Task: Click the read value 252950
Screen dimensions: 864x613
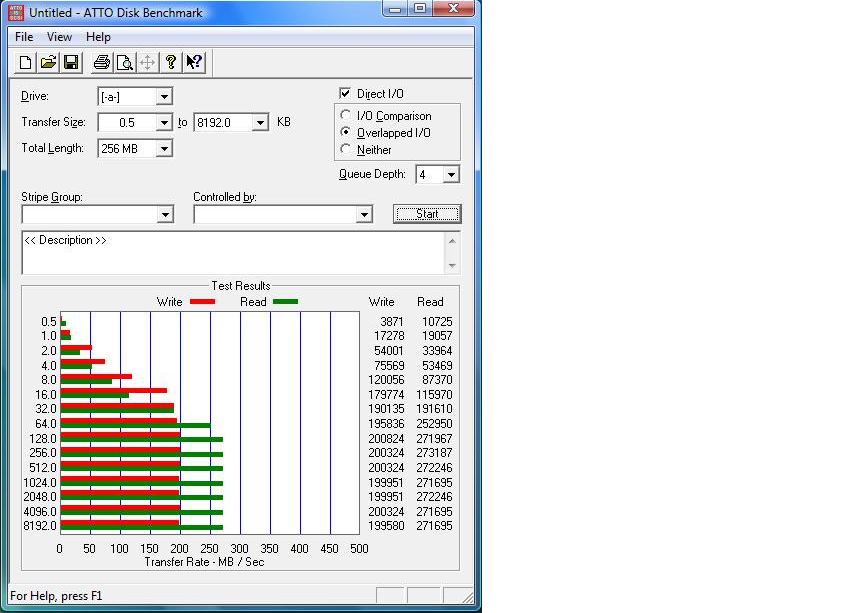Action: point(434,423)
